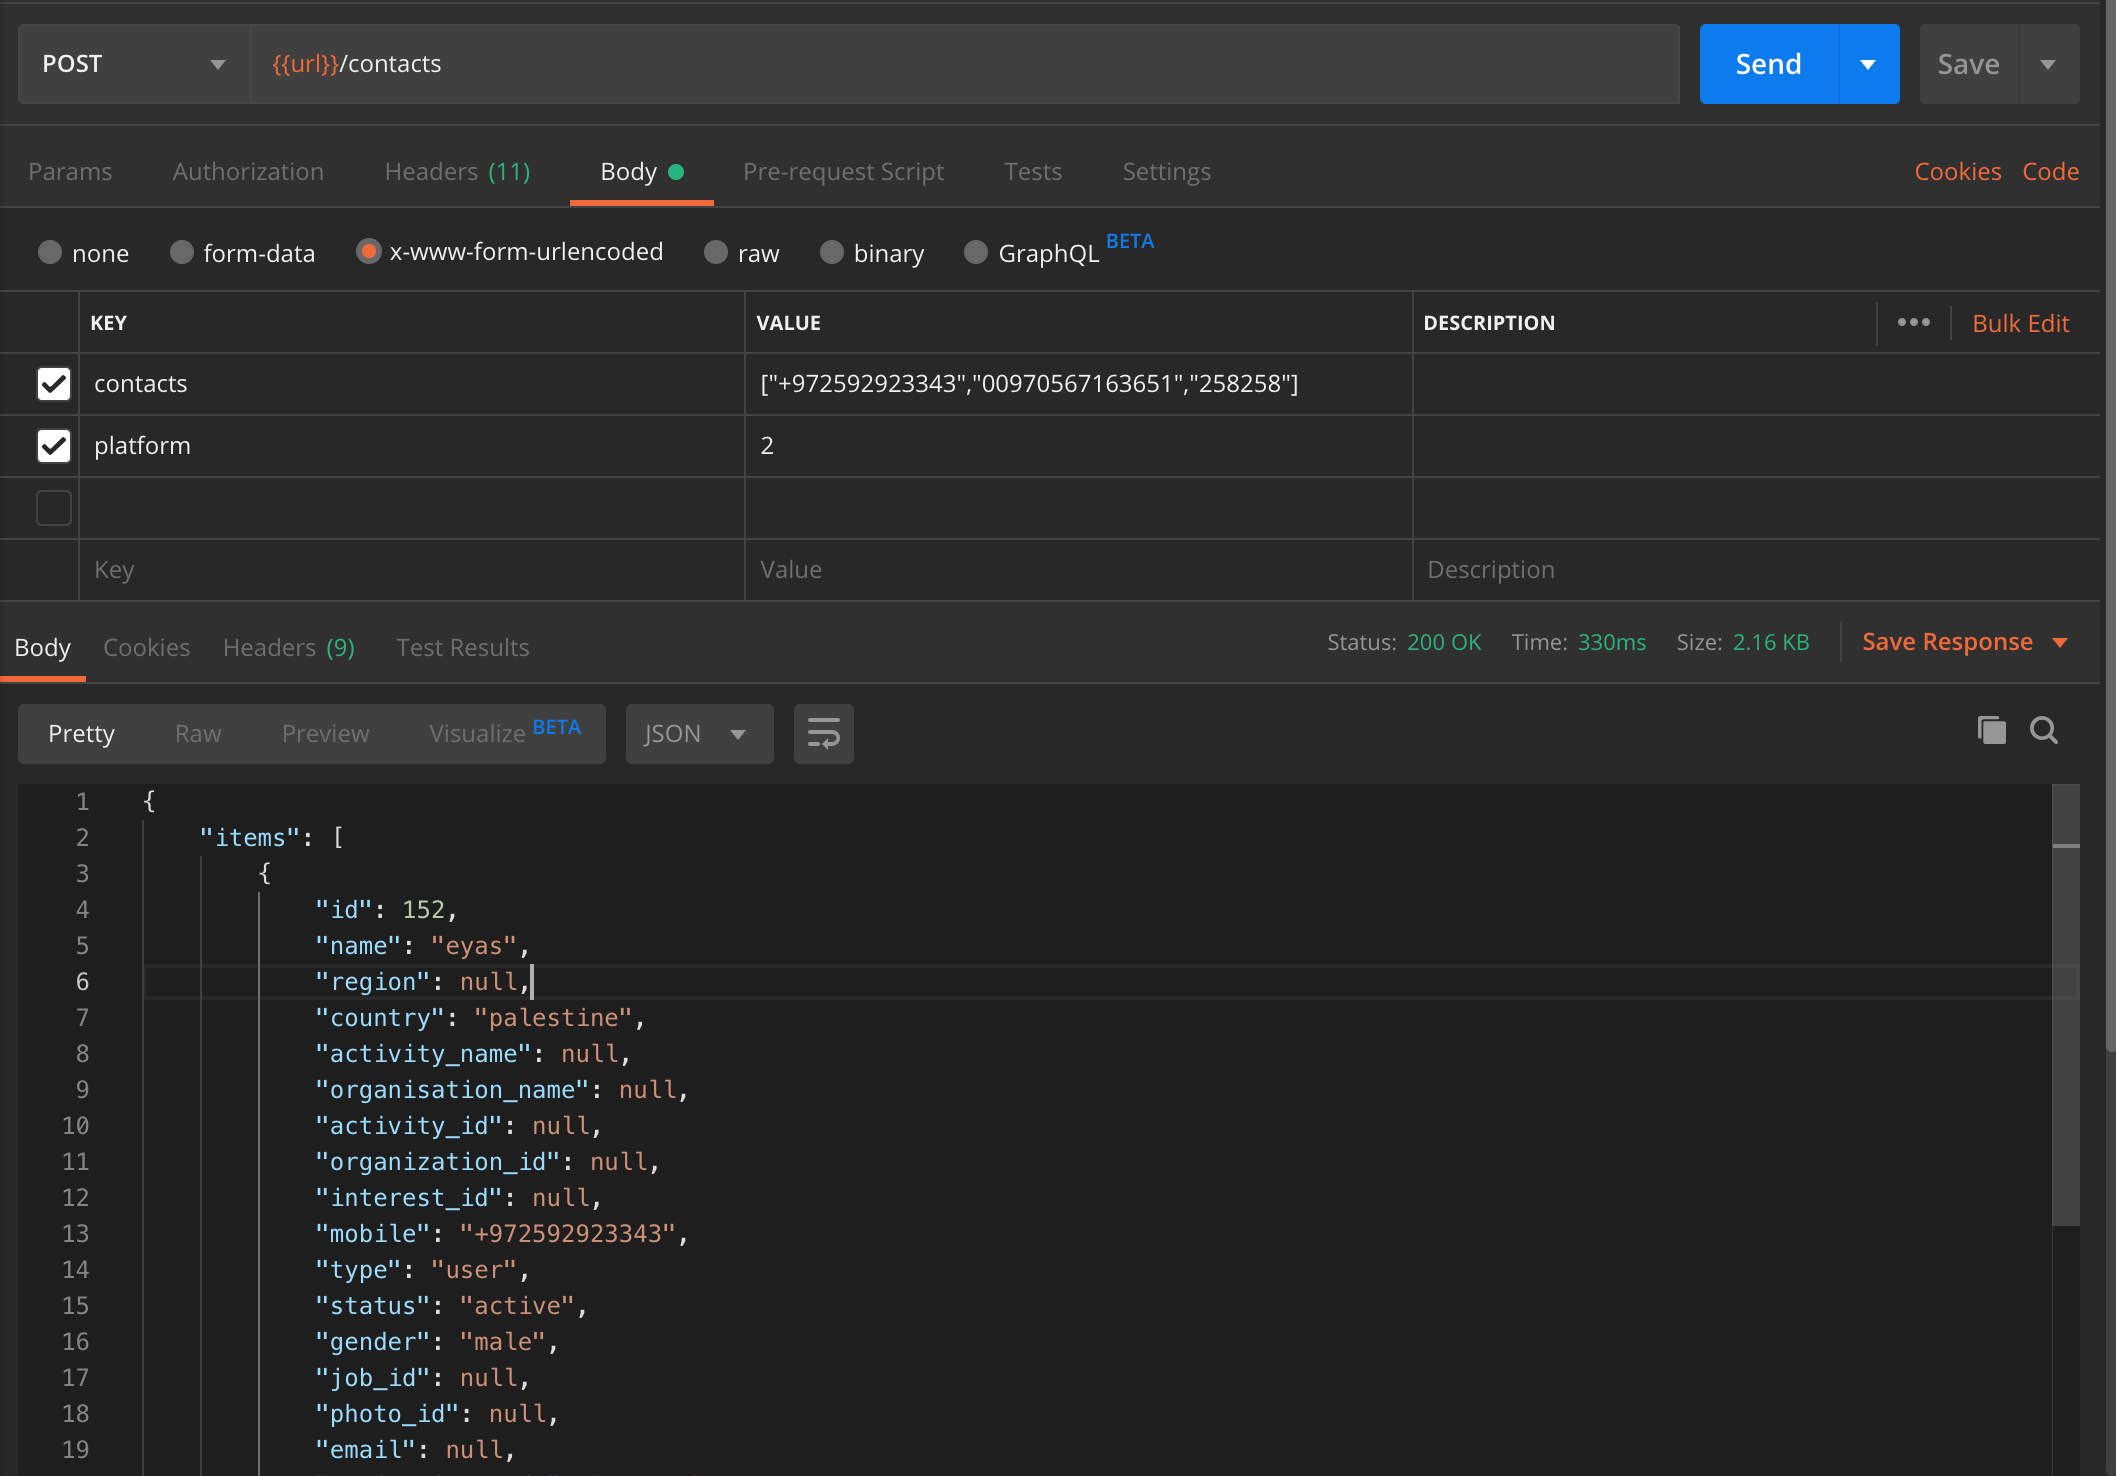The height and width of the screenshot is (1476, 2116).
Task: Choose the binary body type radio
Action: tap(832, 252)
